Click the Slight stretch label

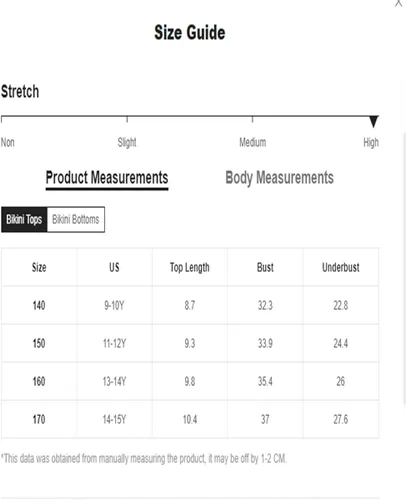(x=127, y=142)
